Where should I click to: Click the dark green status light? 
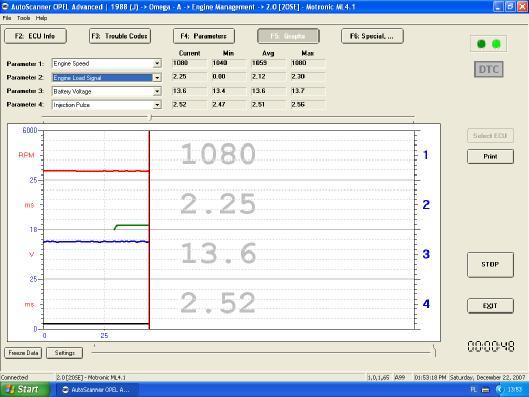click(481, 44)
